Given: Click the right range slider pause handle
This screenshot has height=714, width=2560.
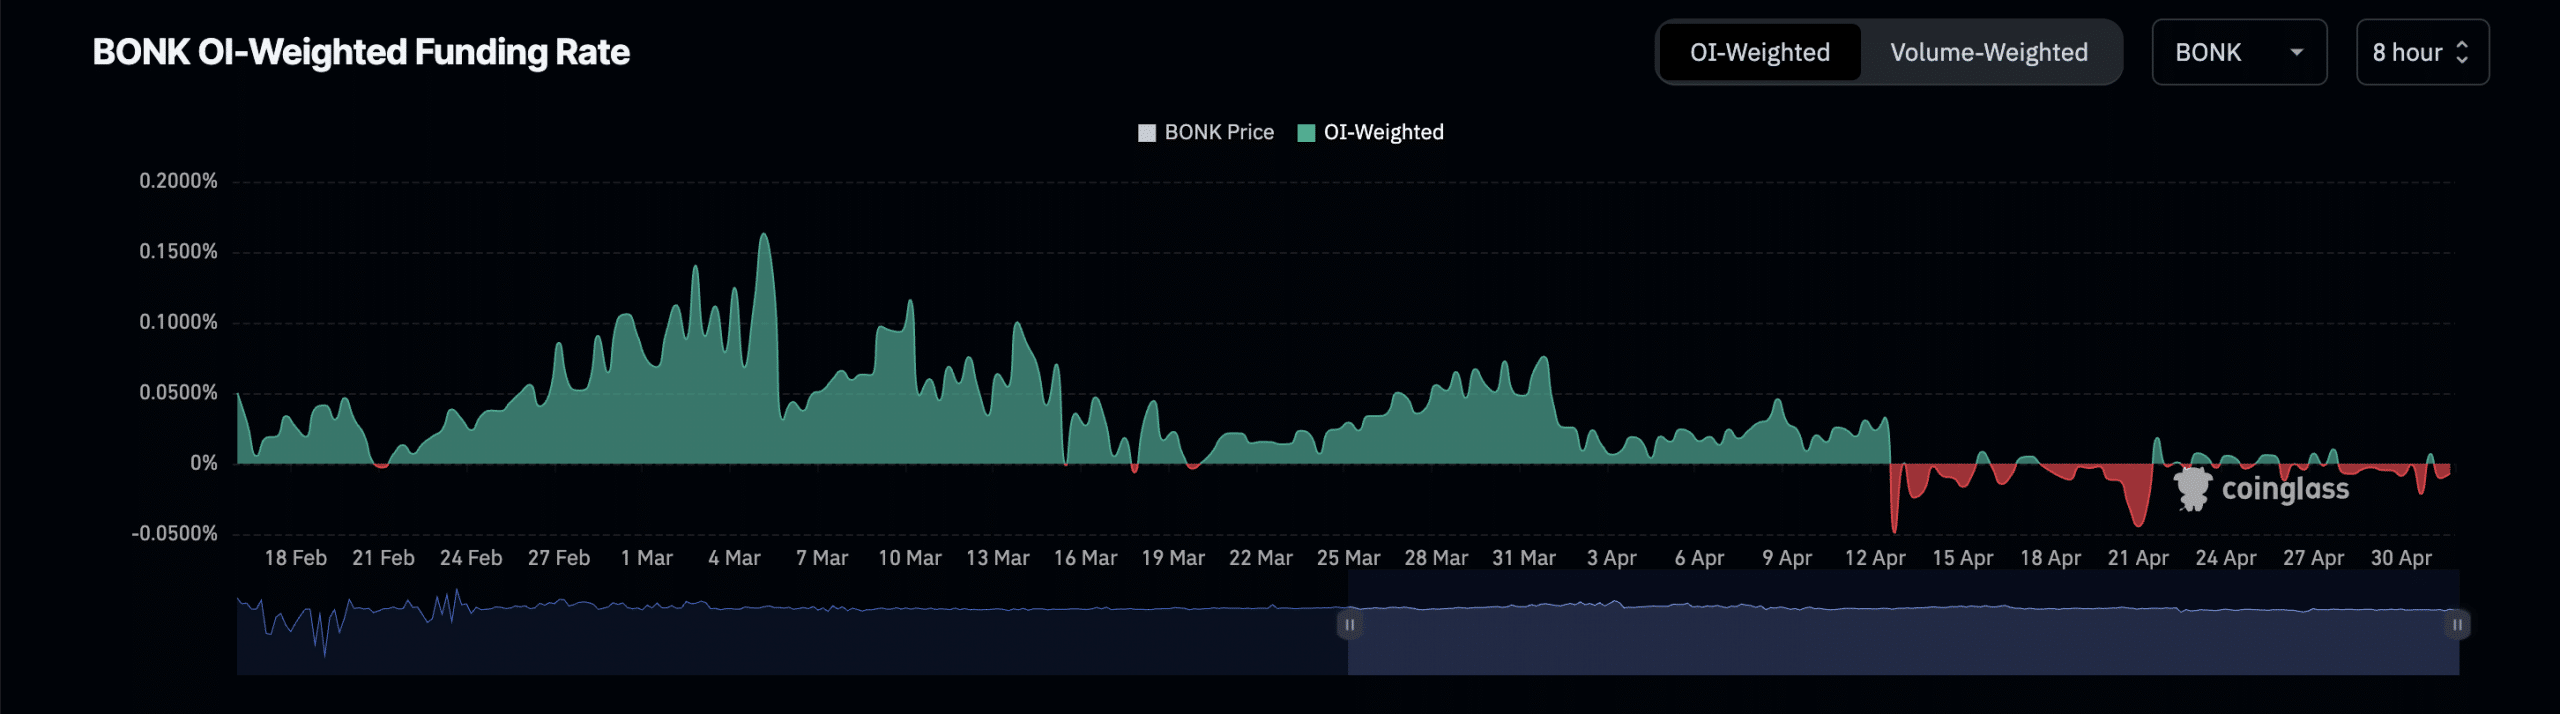Looking at the screenshot, I should [x=2457, y=625].
